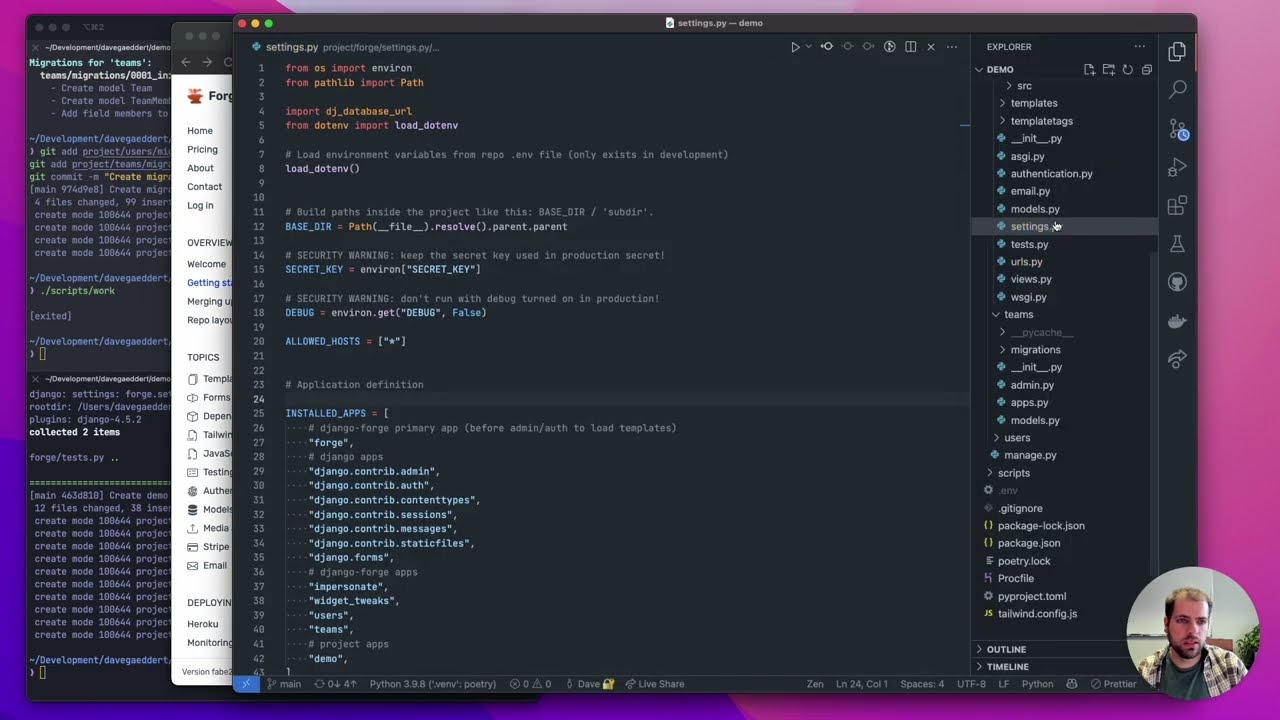Select Python 3.9.8 interpreter in status bar
The image size is (1280, 720).
tap(433, 684)
